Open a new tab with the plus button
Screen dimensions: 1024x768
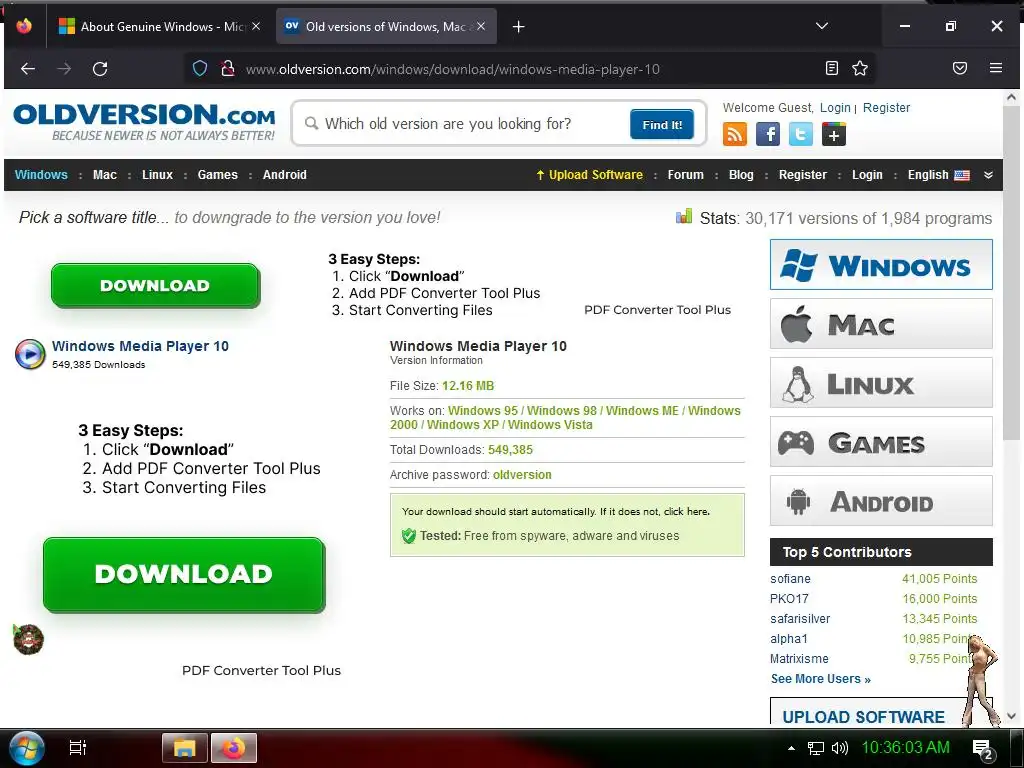519,27
